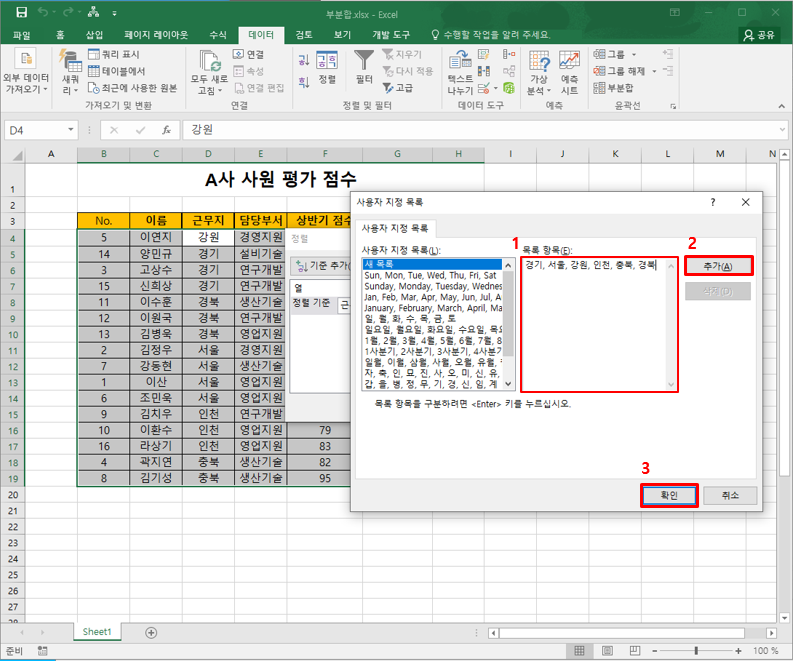Screen dimensions: 793x661
Task: Select 'Jan, Feb, Mar, Apr' custom list
Action: pyautogui.click(x=432, y=297)
